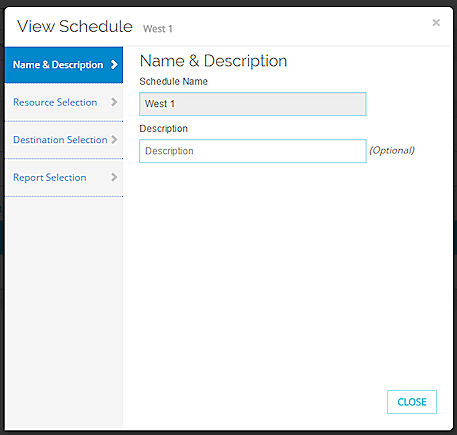Viewport: 457px width, 435px height.
Task: Click the 'Name & Description' section heading
Action: (x=213, y=61)
